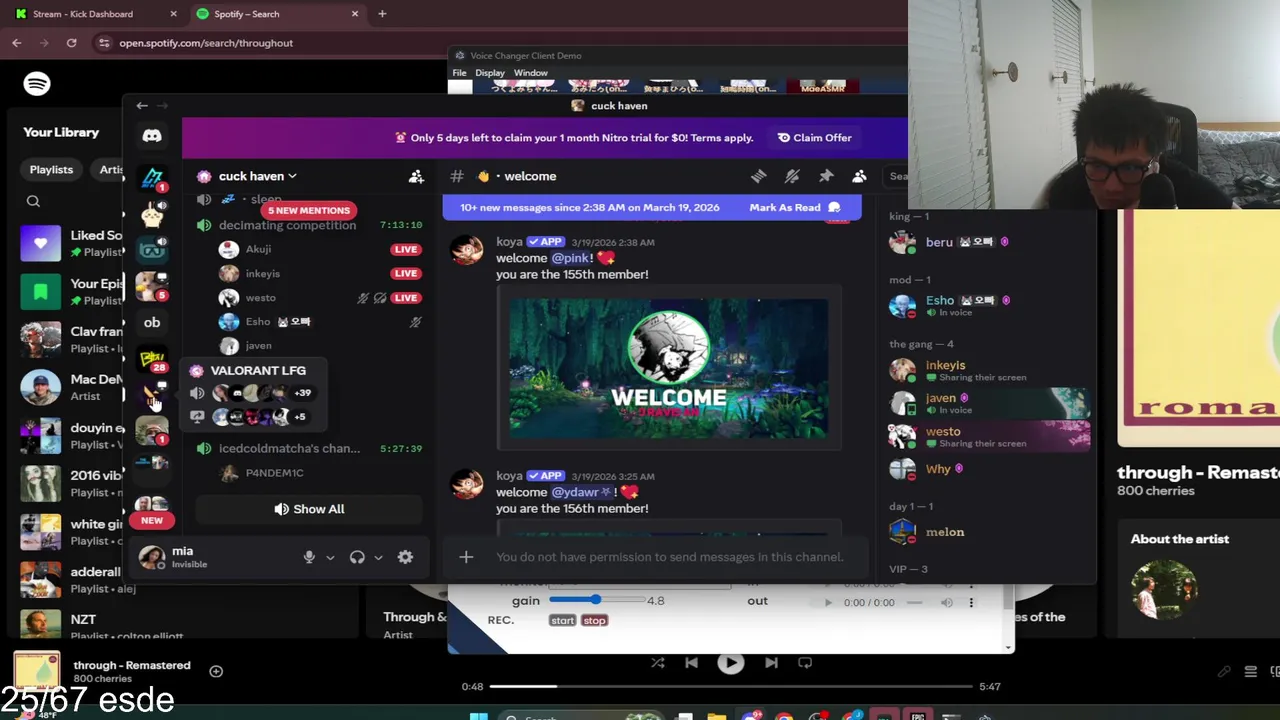Screen dimensions: 1280x720
Task: Skip to next Spotify track
Action: point(771,662)
